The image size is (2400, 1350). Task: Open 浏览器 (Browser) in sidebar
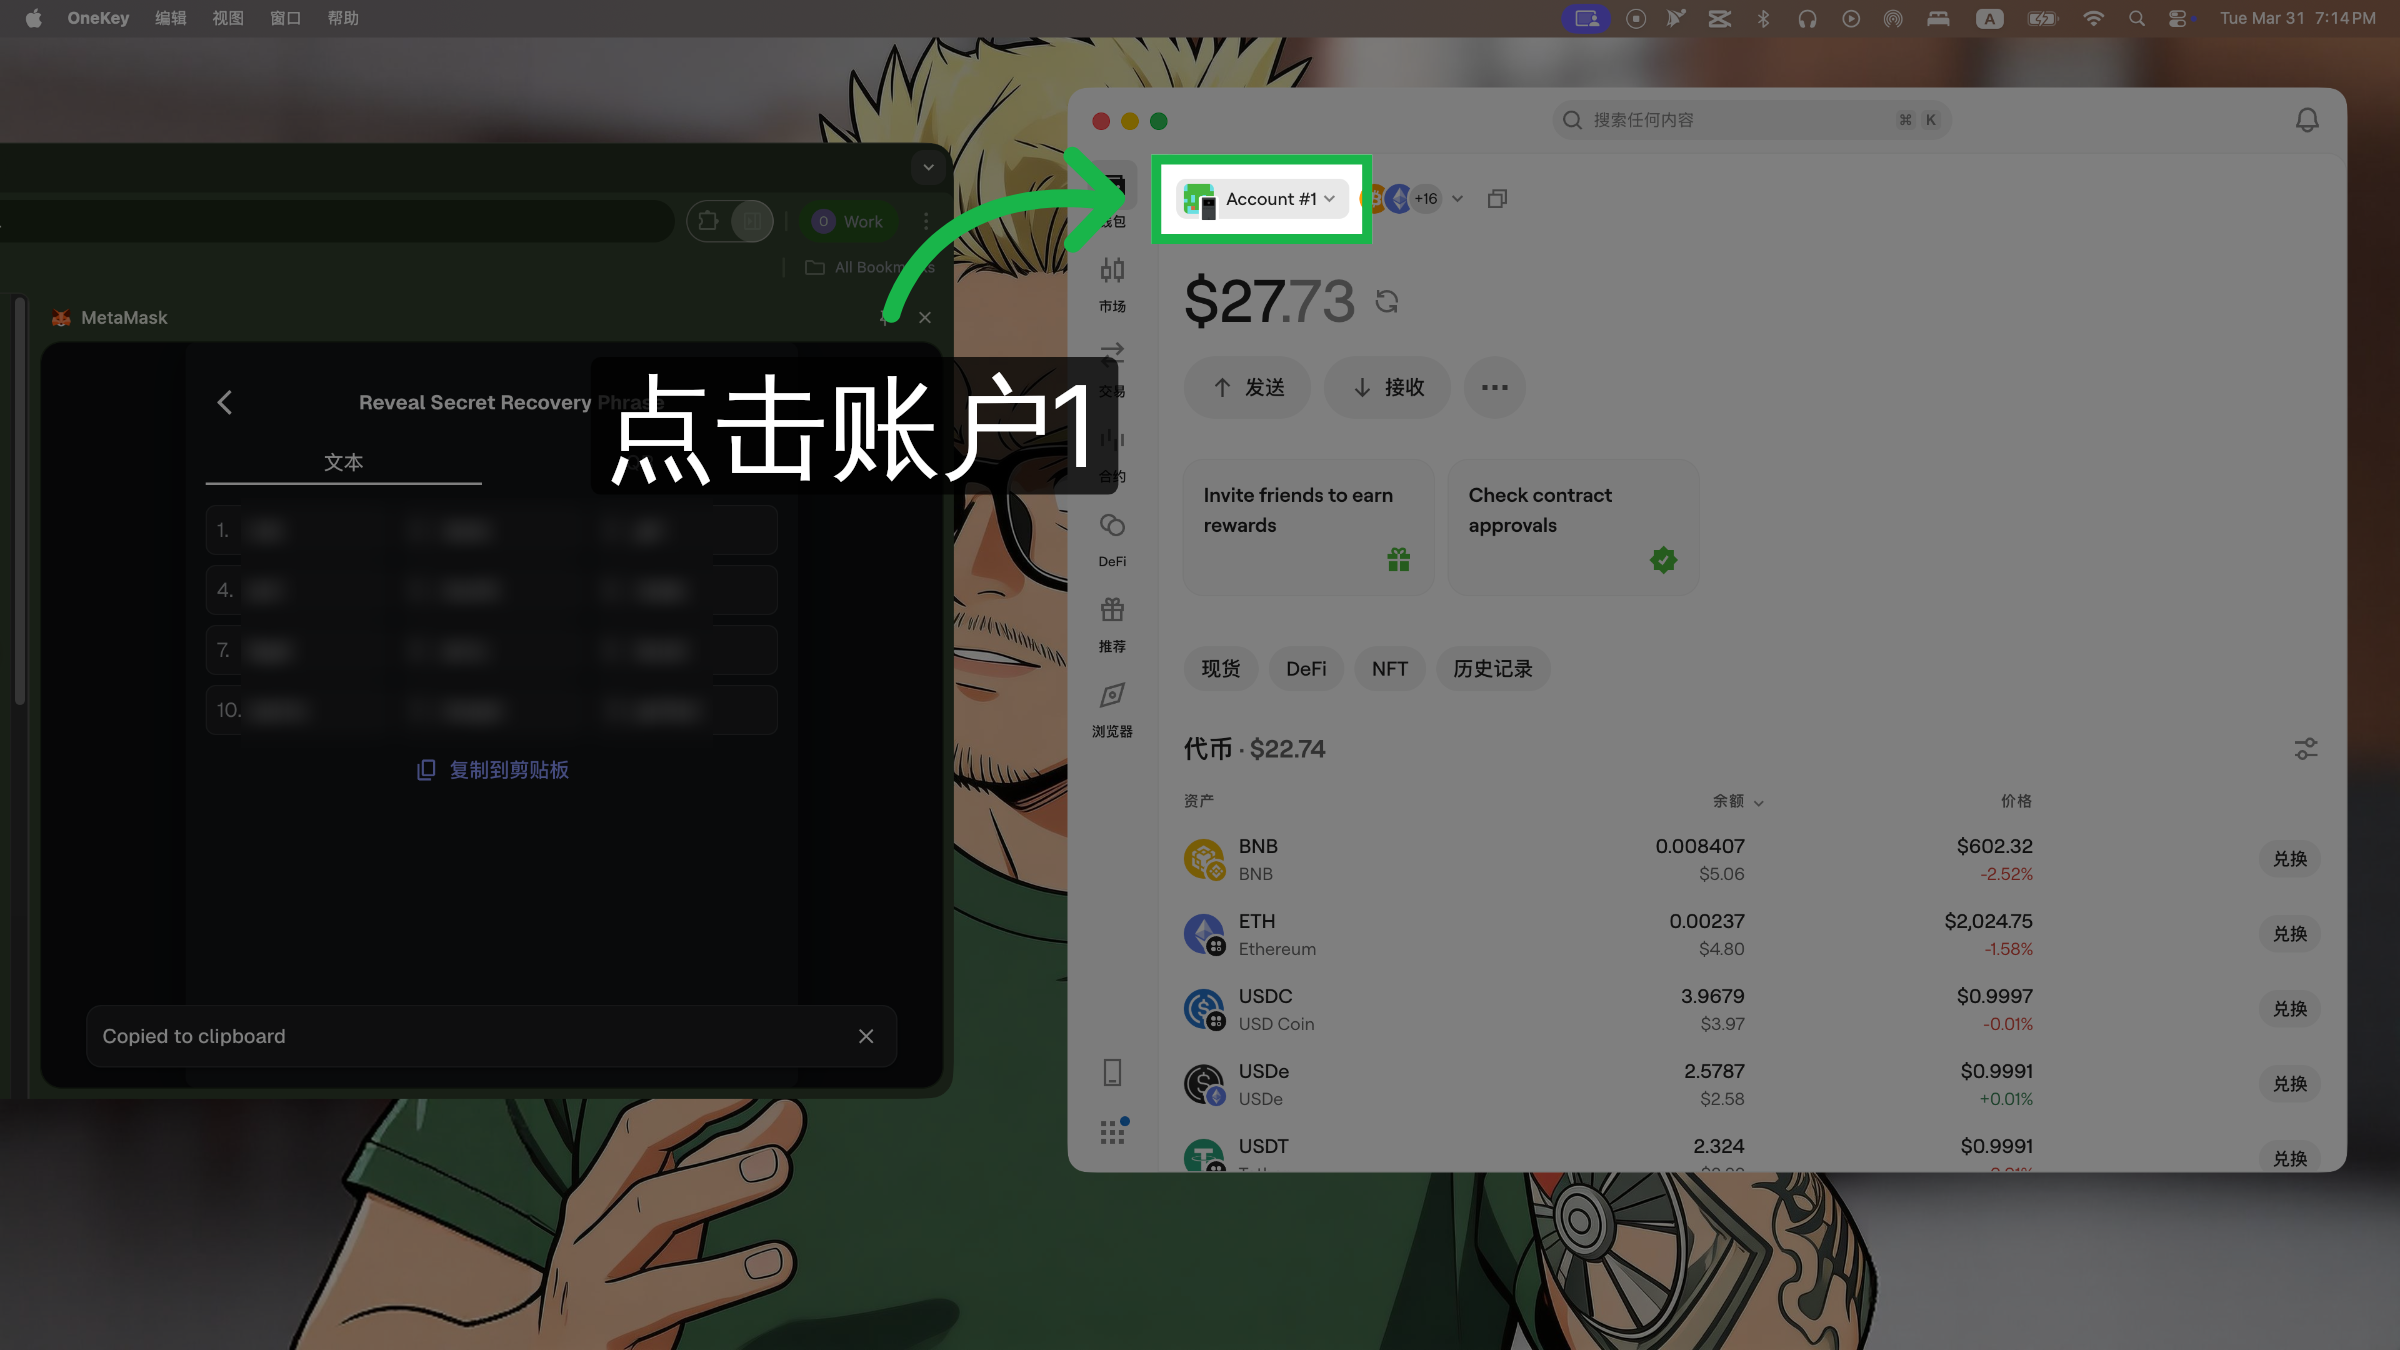click(1112, 710)
